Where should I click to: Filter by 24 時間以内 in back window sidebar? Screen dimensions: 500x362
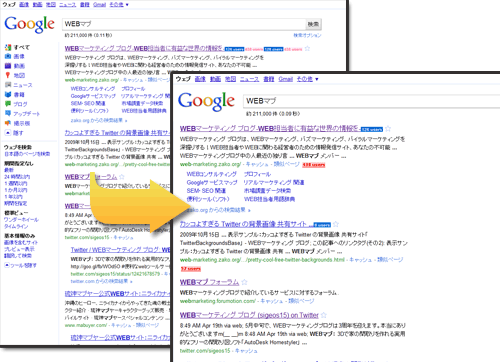pyautogui.click(x=17, y=177)
